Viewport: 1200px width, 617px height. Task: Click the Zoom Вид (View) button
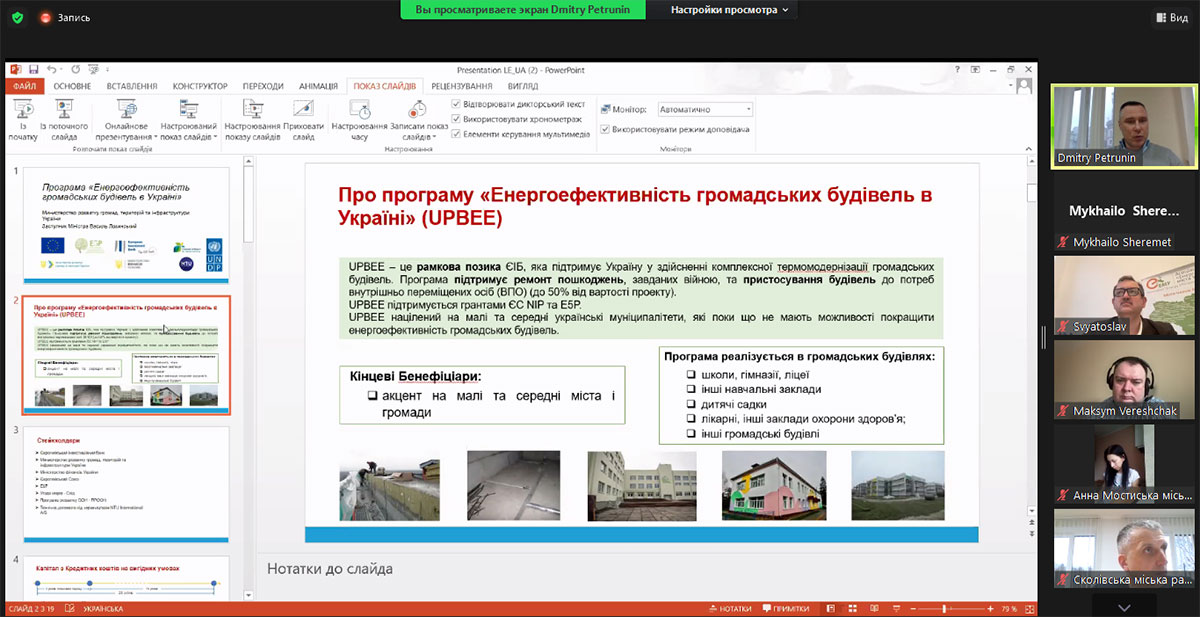[x=1171, y=17]
